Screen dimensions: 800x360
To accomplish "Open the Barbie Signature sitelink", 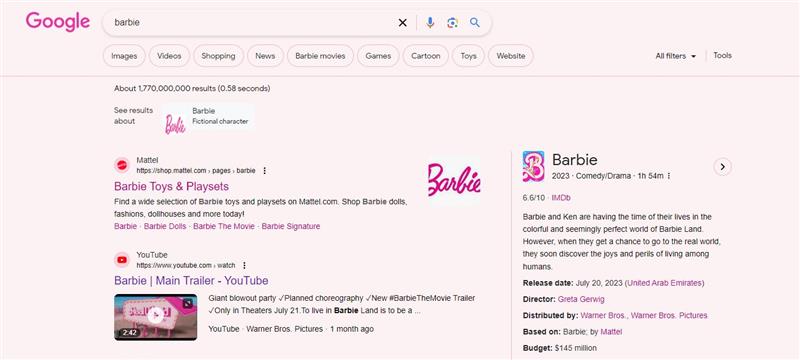I will pyautogui.click(x=291, y=226).
